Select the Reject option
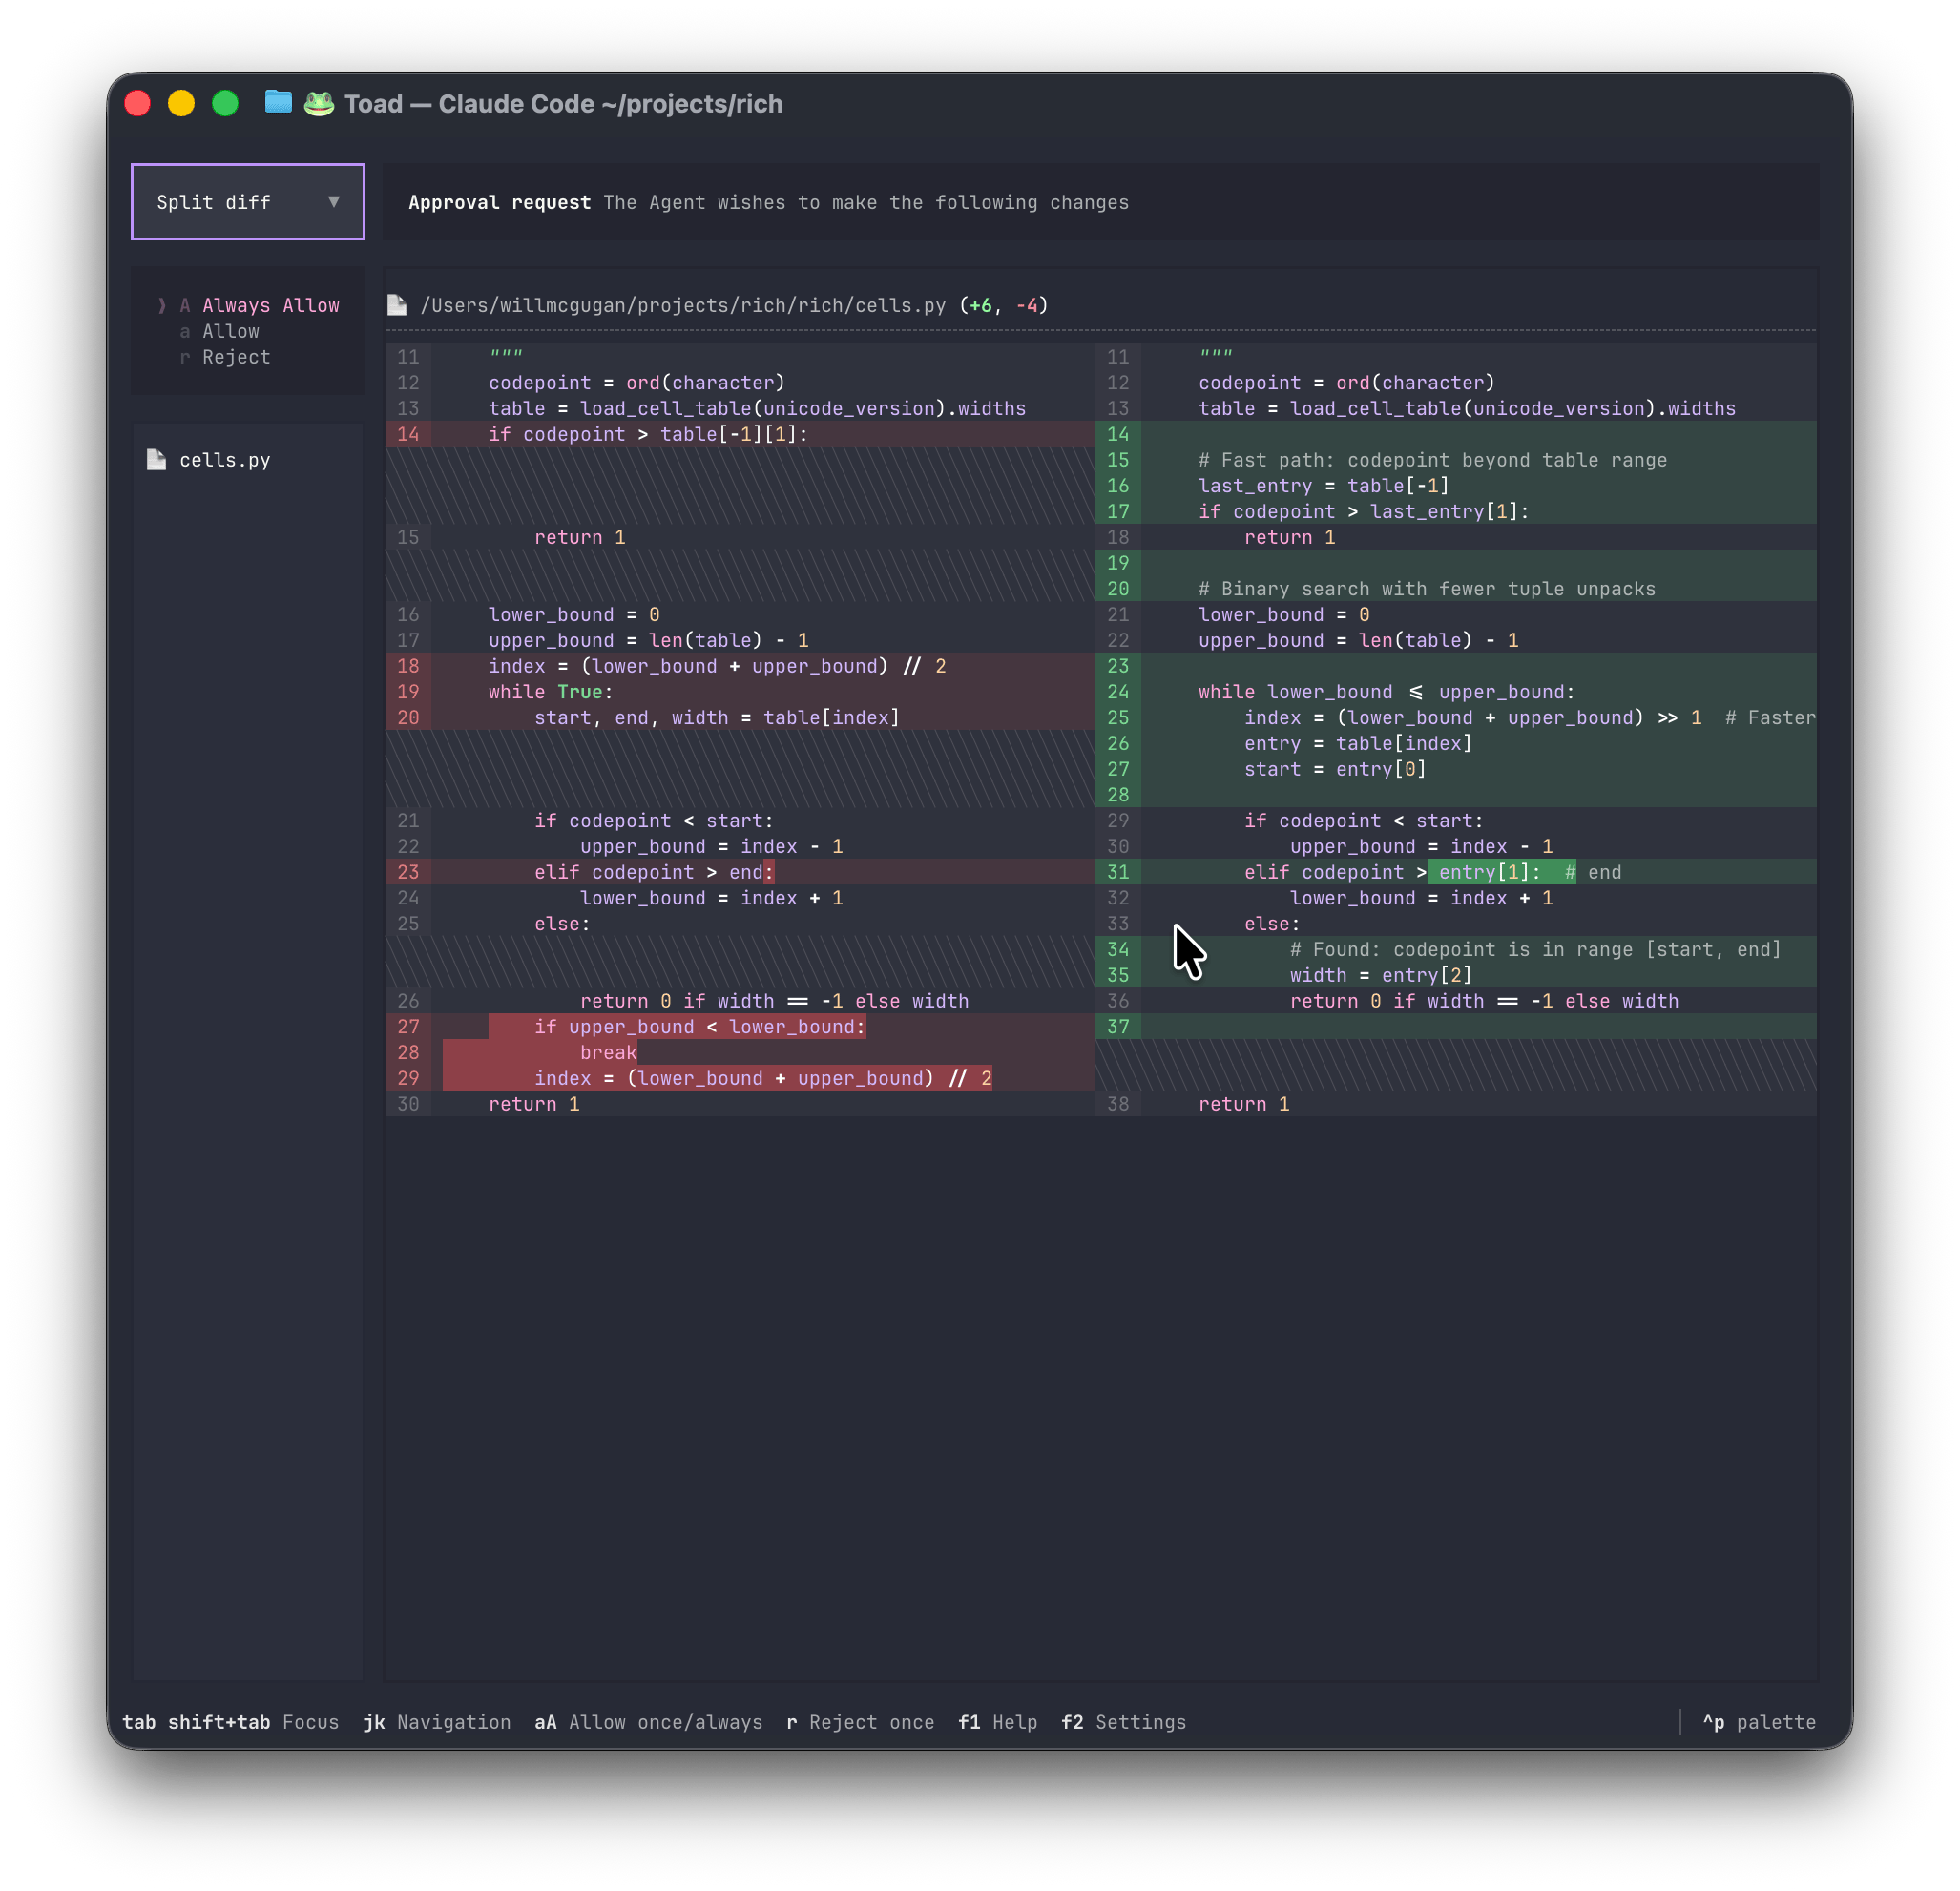Screen dimensions: 1960x1891 coord(235,357)
